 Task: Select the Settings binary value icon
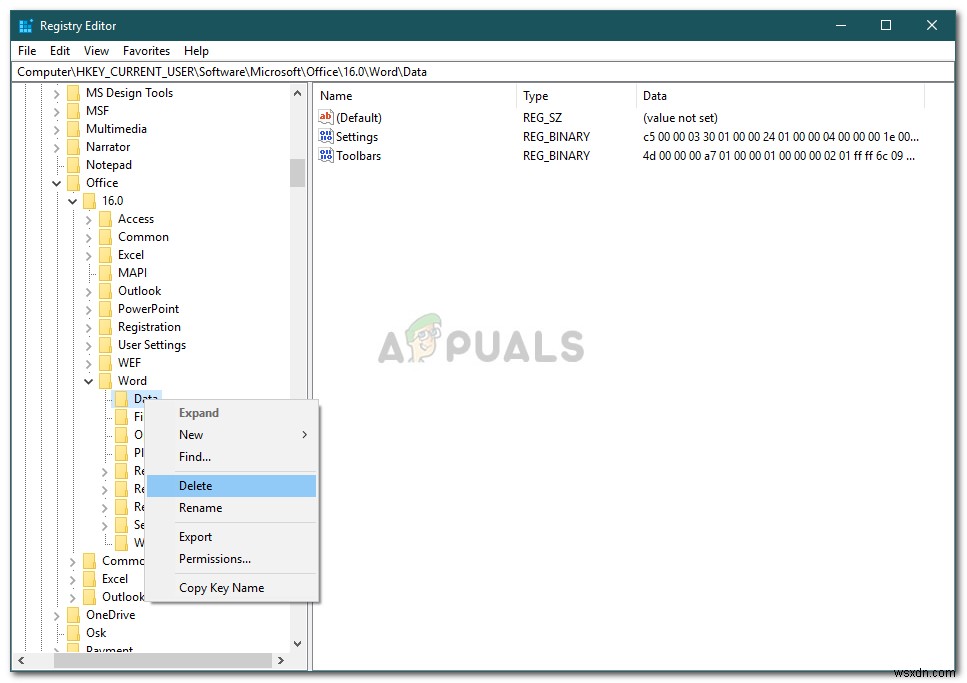[326, 136]
